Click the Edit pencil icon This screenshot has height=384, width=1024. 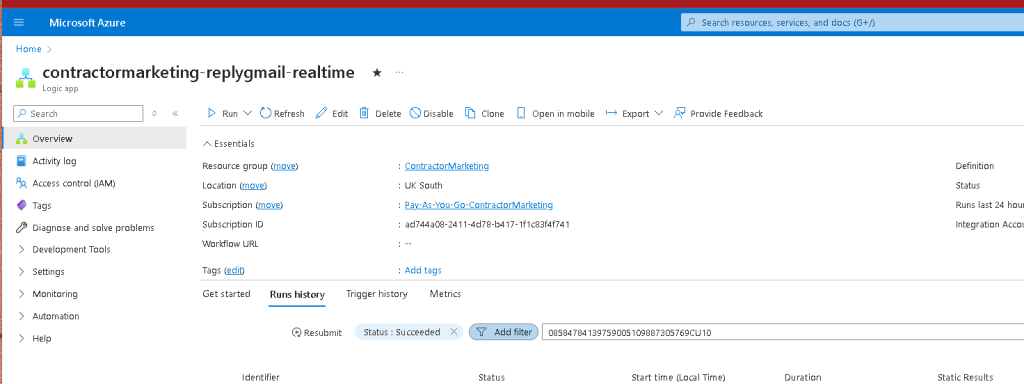[321, 113]
